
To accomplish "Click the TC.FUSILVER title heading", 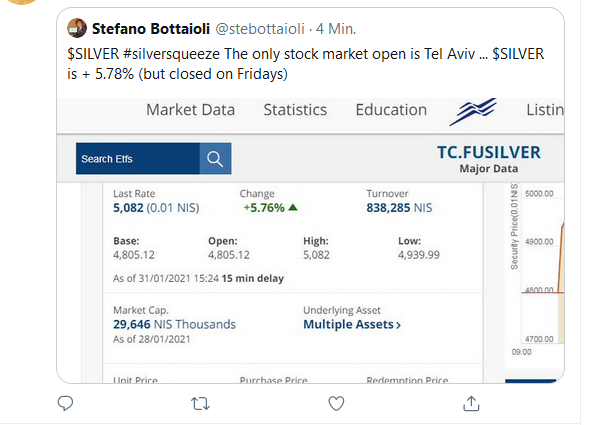I will (489, 152).
